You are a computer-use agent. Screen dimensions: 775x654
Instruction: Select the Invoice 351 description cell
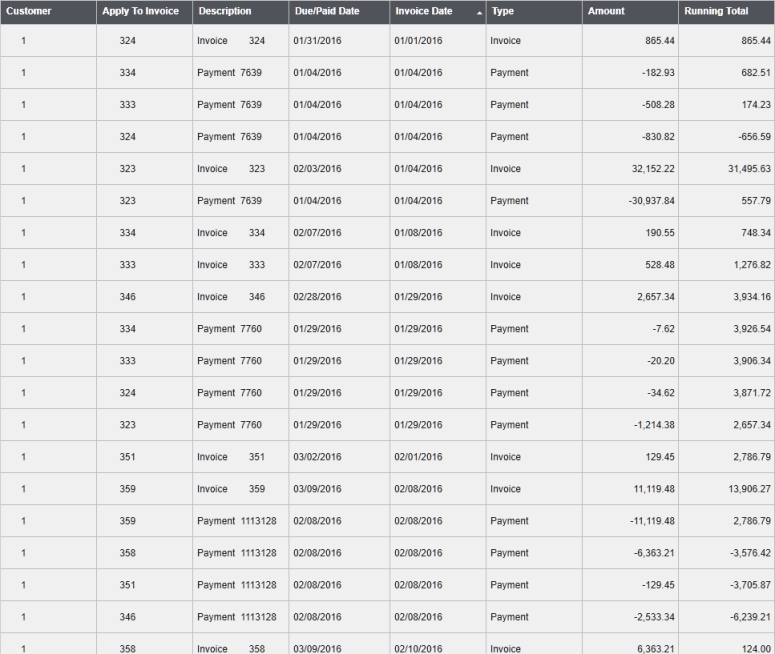[231, 457]
